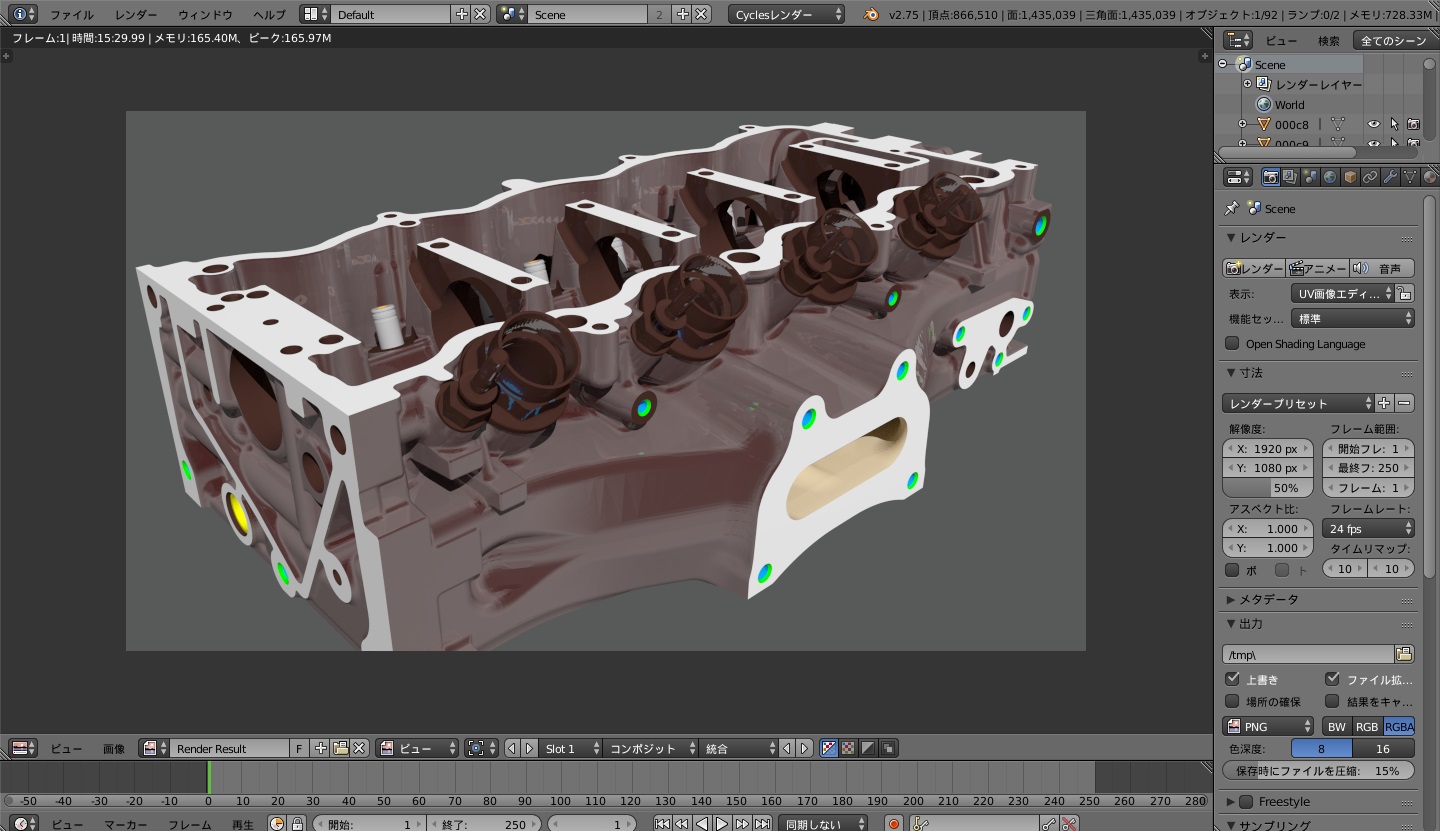Open the Object properties tab with cube icon
This screenshot has height=831, width=1440.
1349,176
